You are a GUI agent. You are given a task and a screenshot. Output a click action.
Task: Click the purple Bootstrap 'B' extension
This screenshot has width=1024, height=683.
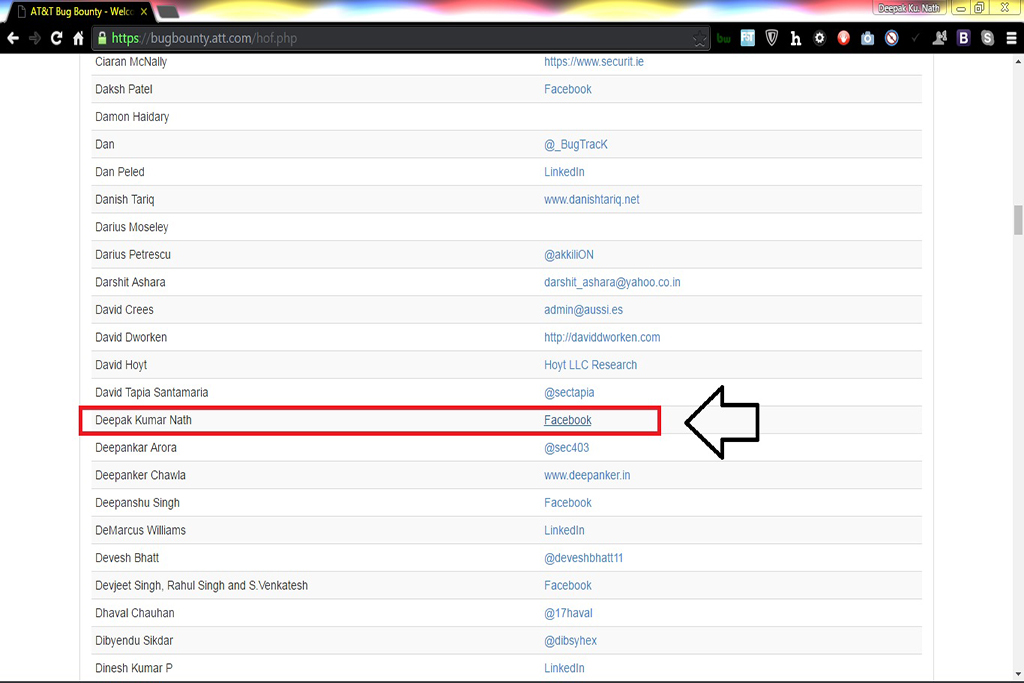pyautogui.click(x=963, y=39)
